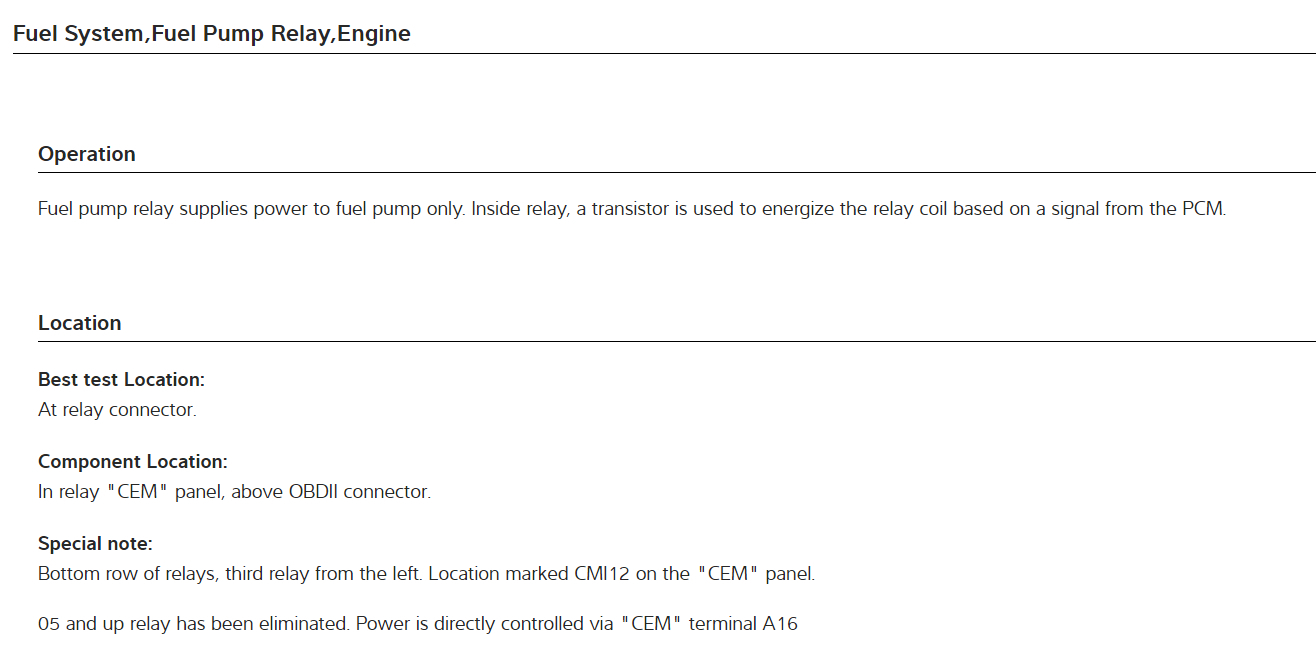Select the Operation section heading
The height and width of the screenshot is (665, 1316).
click(x=87, y=154)
